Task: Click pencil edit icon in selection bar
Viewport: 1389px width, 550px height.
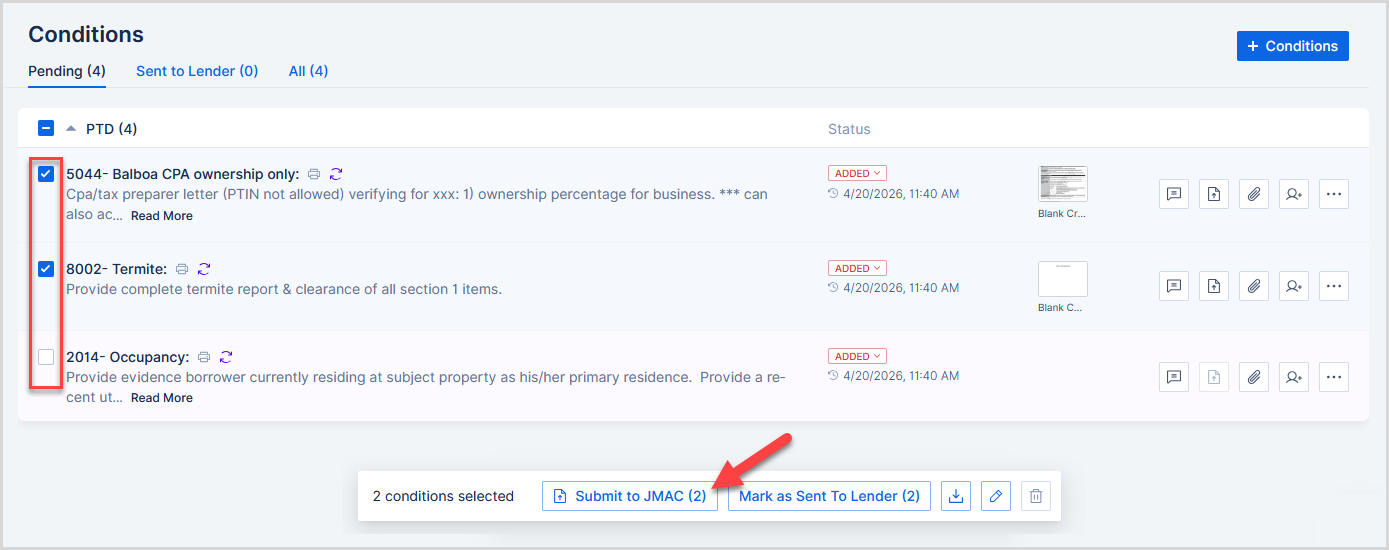Action: coord(996,496)
